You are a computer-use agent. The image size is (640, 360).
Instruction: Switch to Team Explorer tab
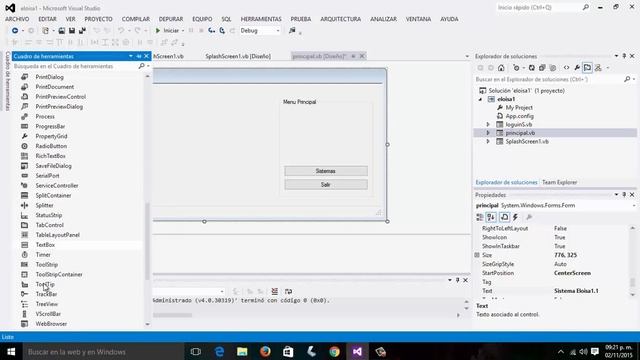pos(560,182)
